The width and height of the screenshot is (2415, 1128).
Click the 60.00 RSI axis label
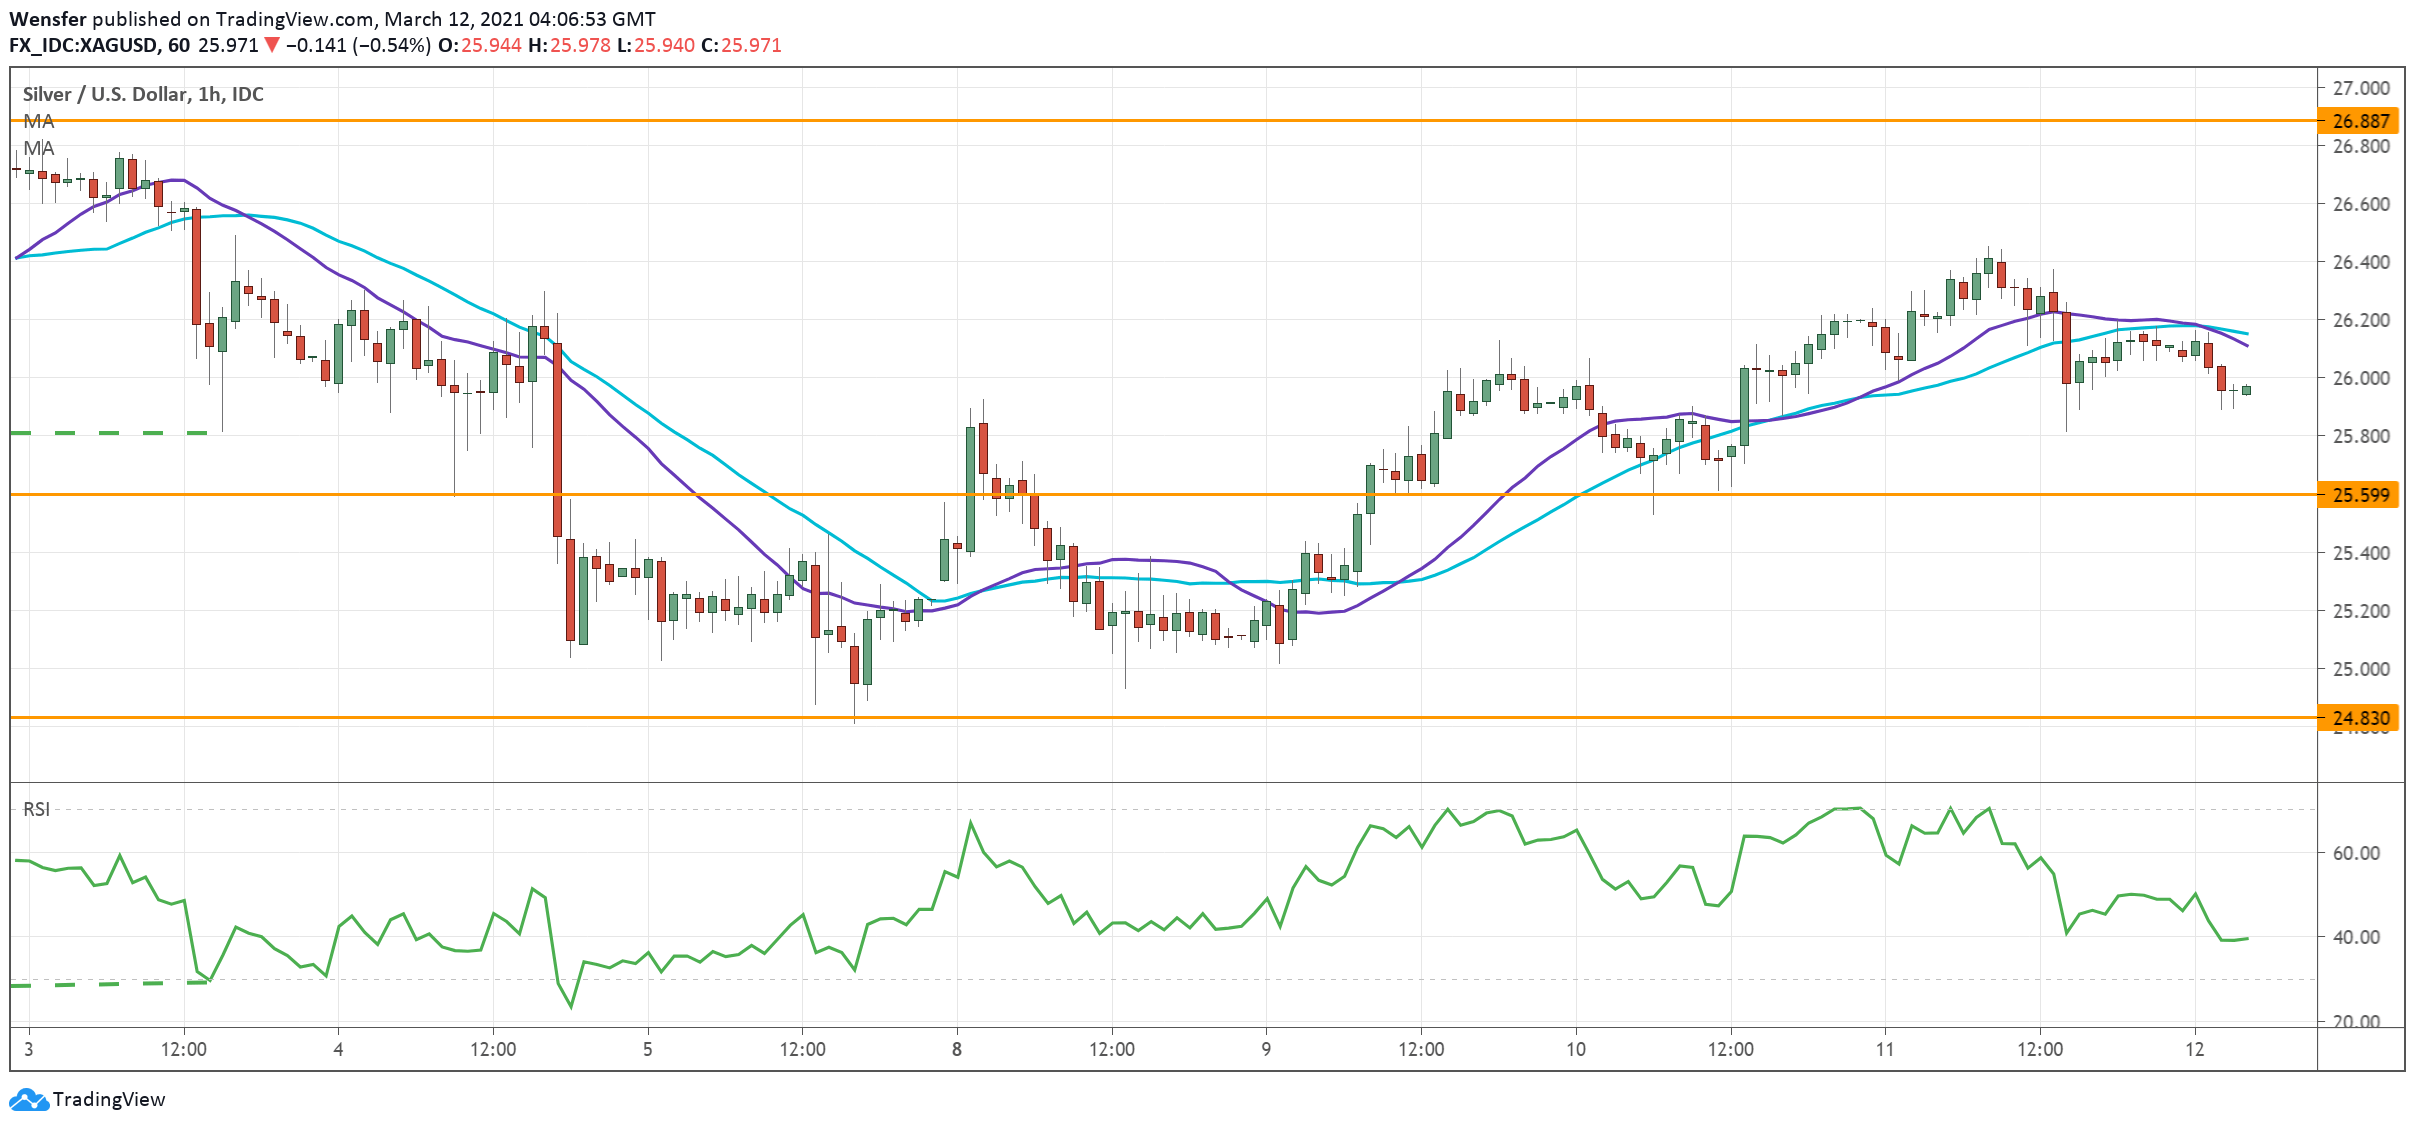pos(2355,853)
